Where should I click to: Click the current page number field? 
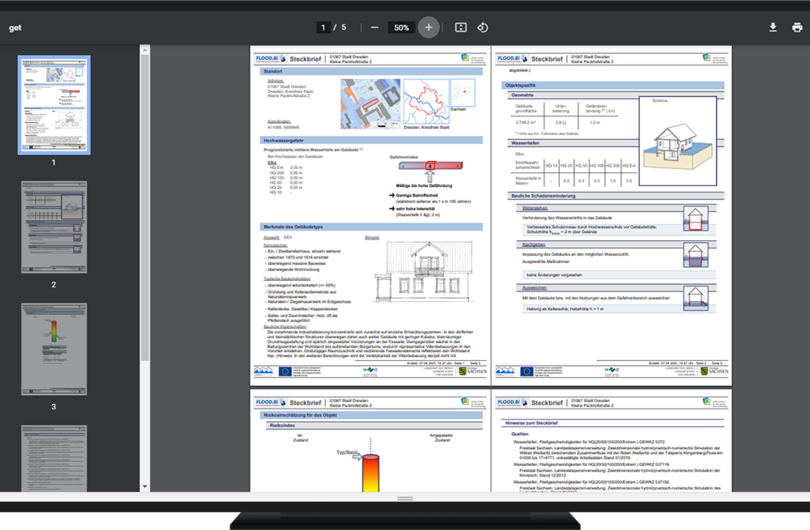point(322,28)
